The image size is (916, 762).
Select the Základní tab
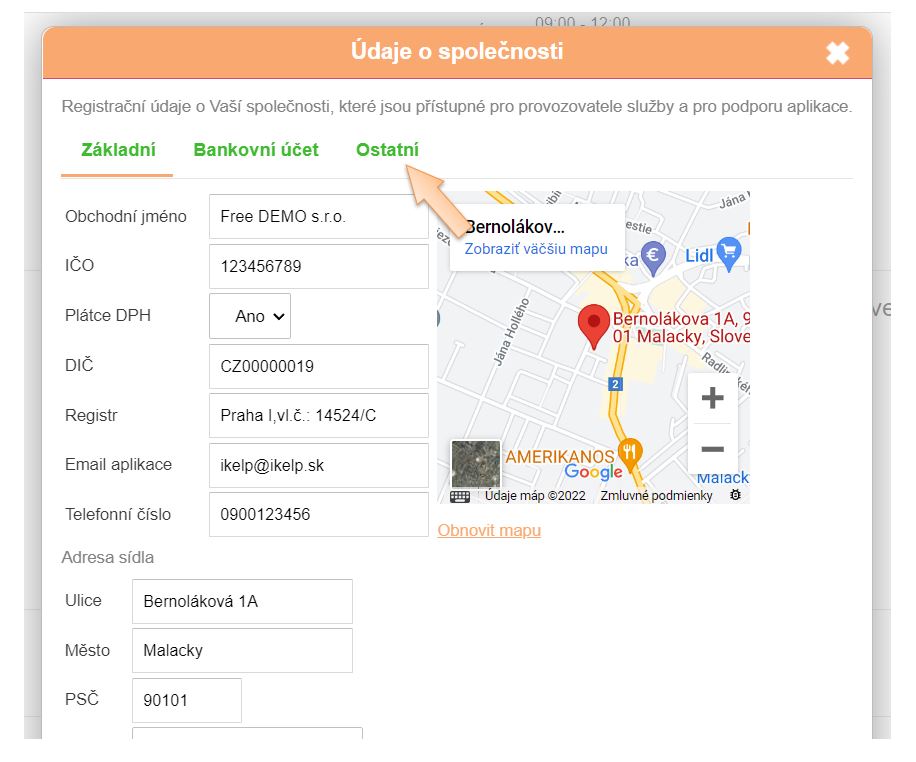(x=117, y=150)
